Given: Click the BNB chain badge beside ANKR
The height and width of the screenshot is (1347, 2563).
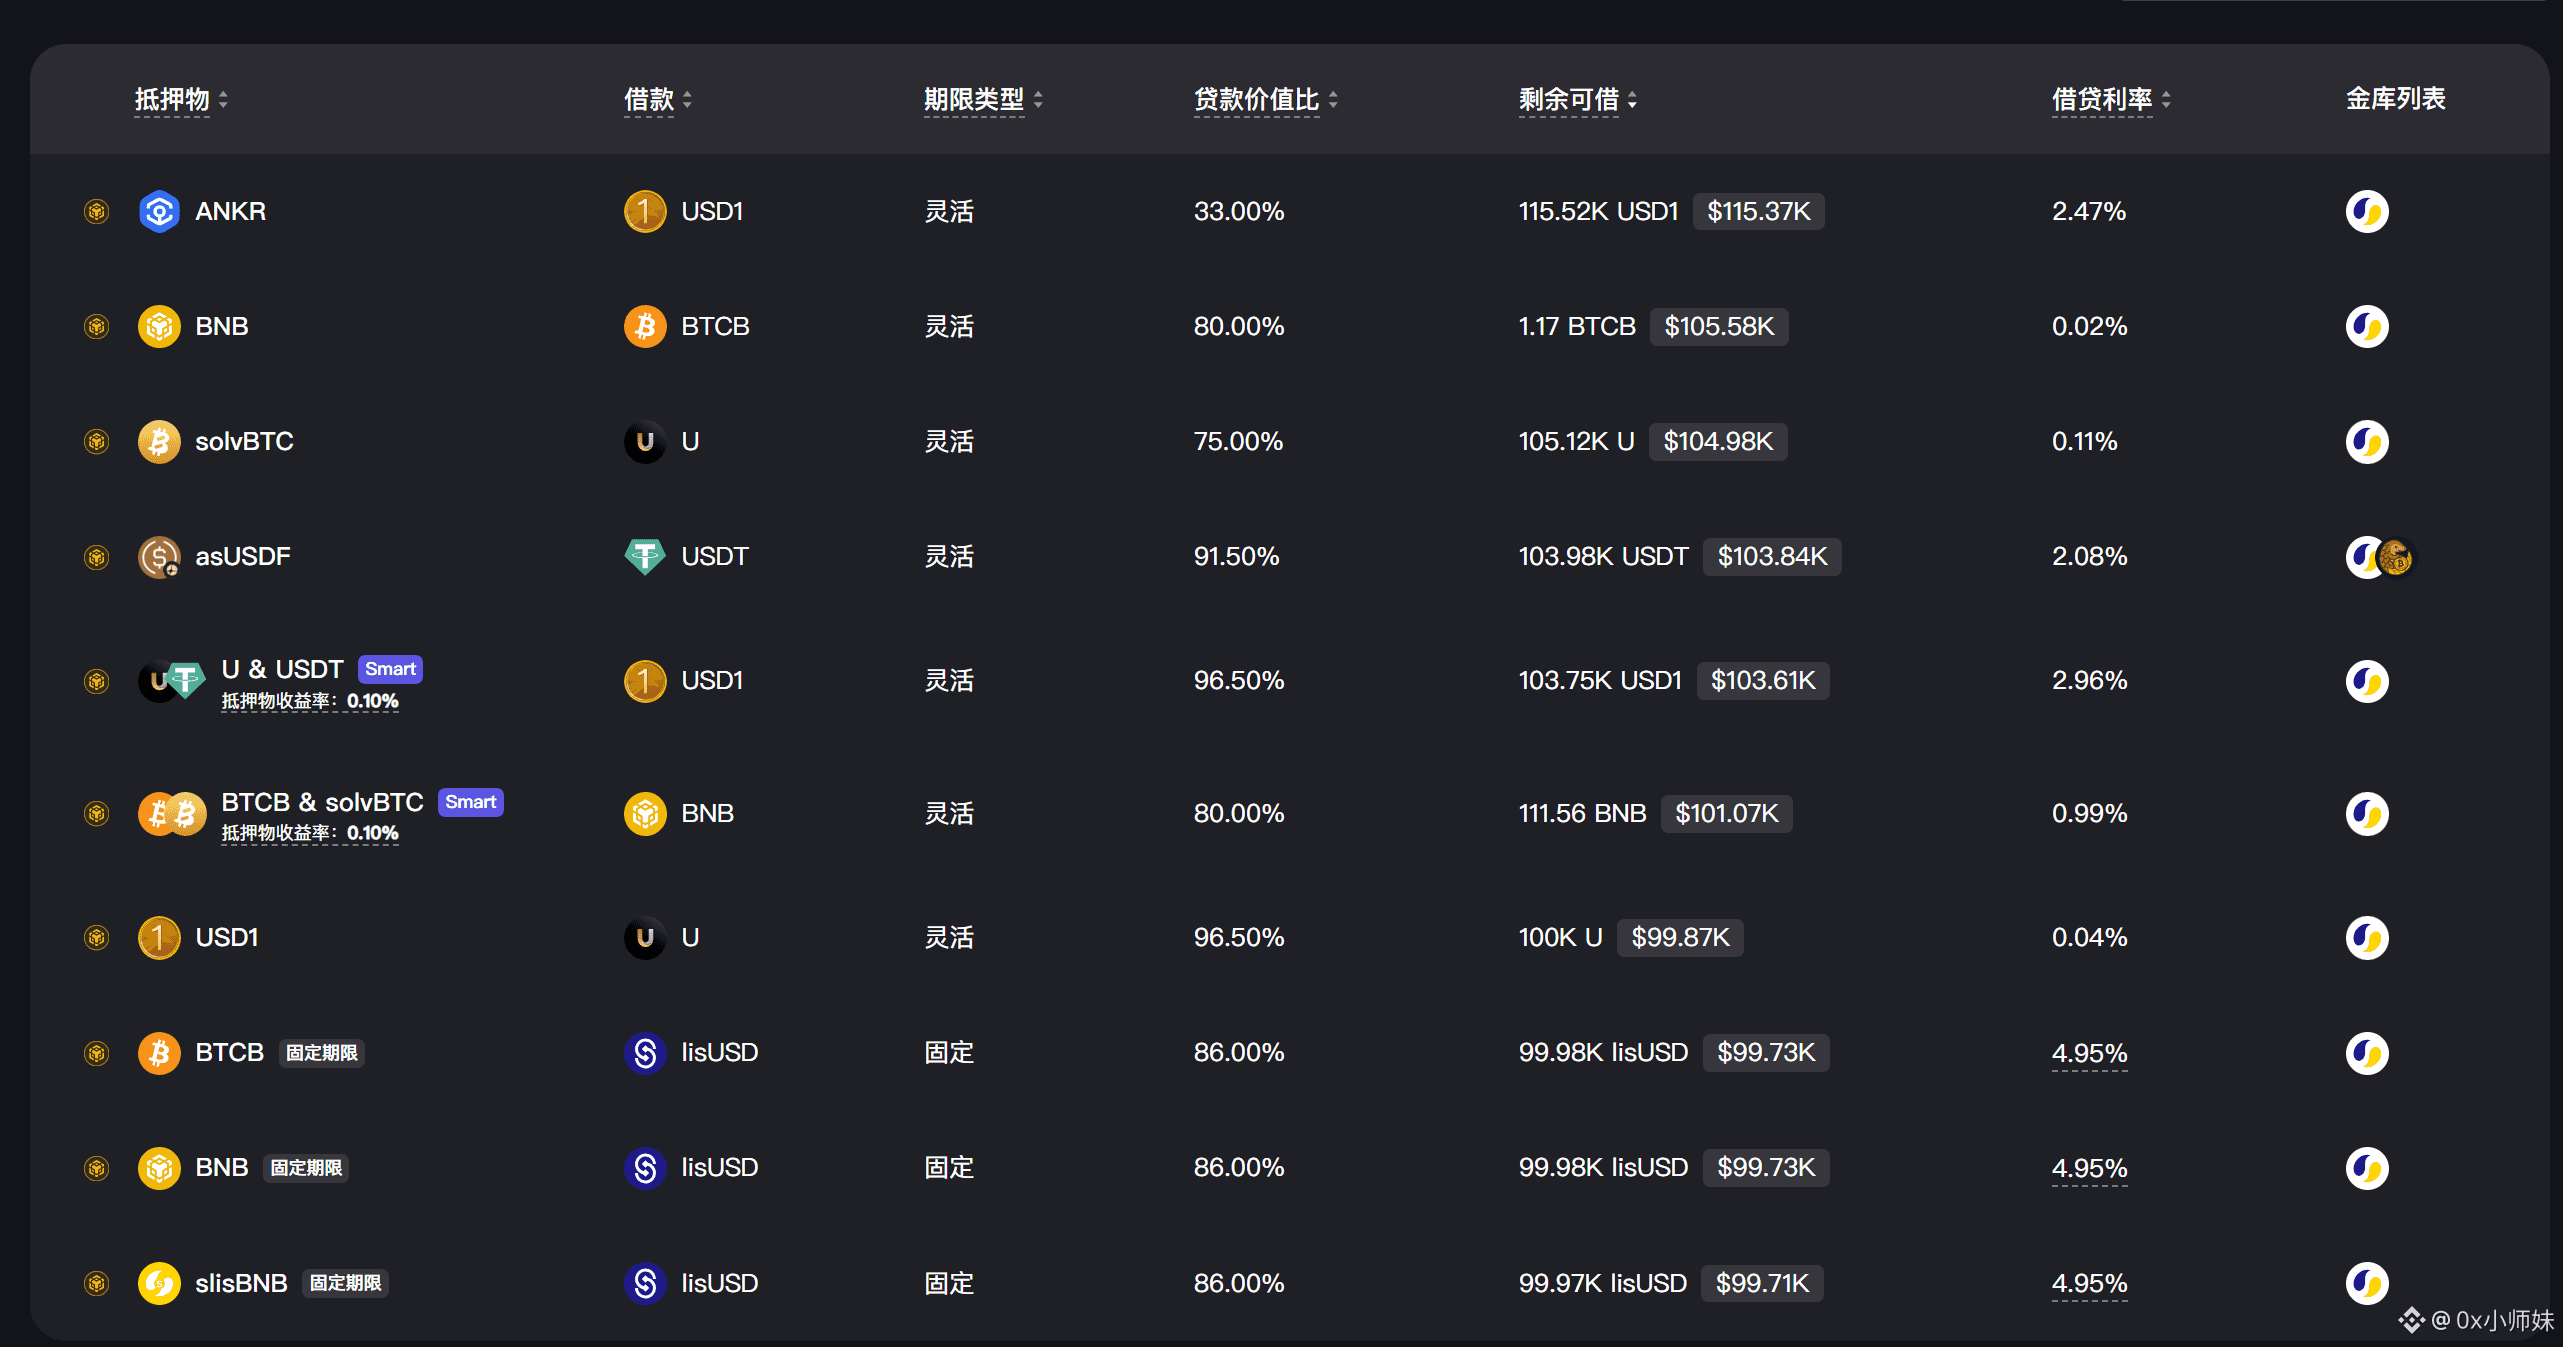Looking at the screenshot, I should pos(96,211).
